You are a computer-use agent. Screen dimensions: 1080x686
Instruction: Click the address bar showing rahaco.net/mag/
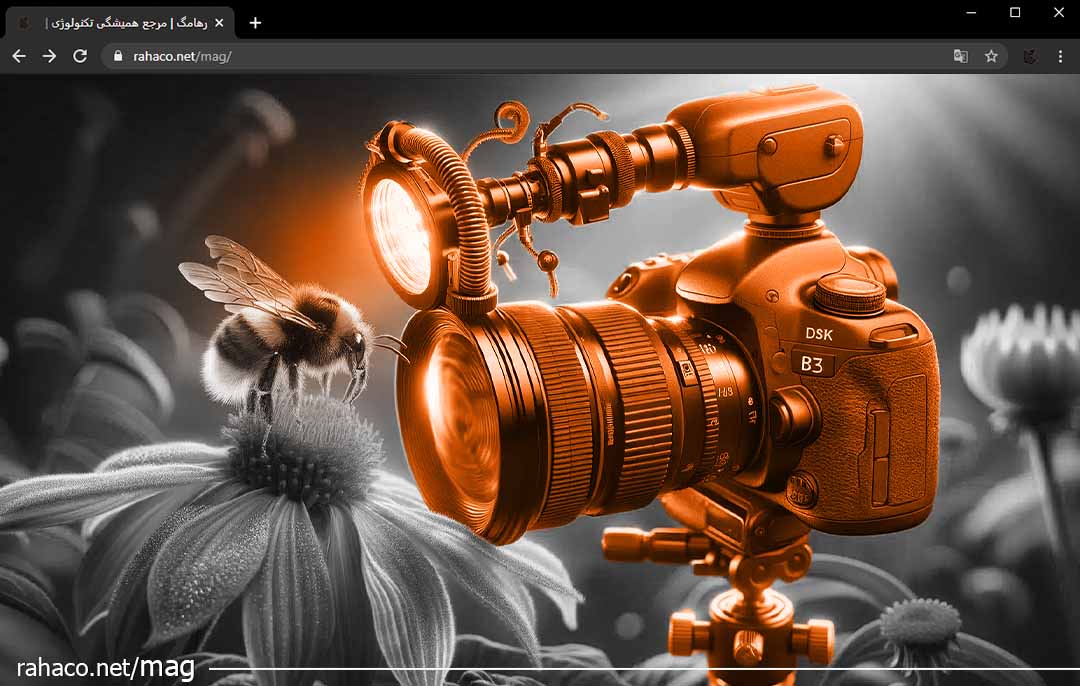pyautogui.click(x=500, y=56)
